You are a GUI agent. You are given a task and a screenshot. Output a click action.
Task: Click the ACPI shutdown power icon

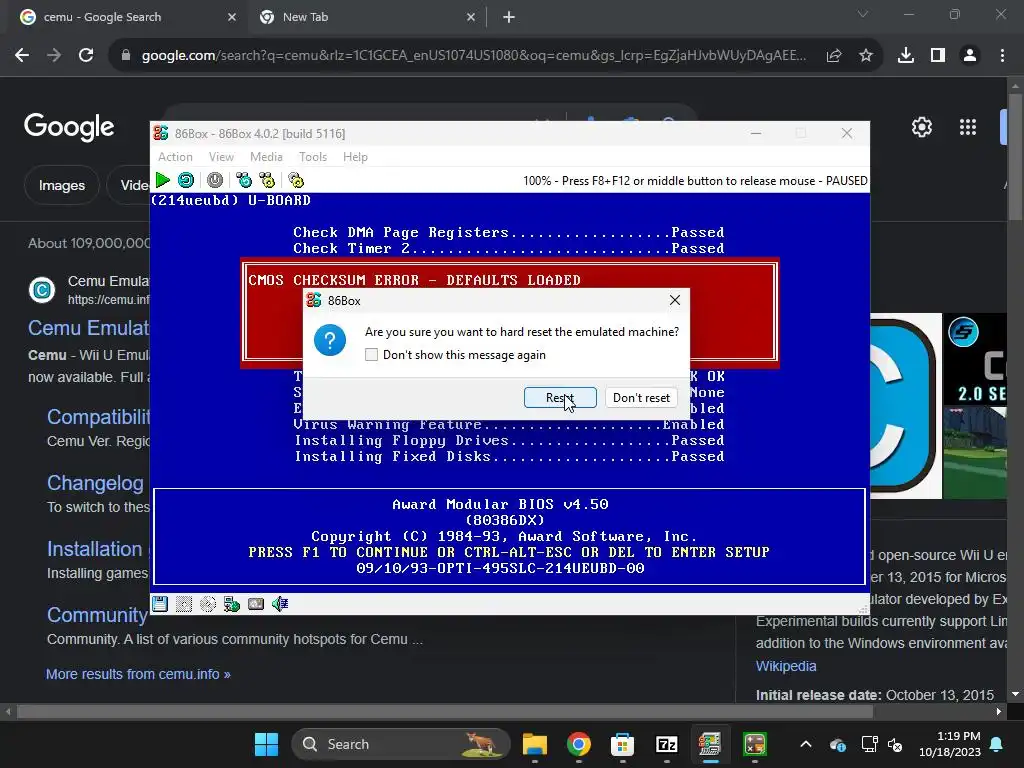coord(215,180)
